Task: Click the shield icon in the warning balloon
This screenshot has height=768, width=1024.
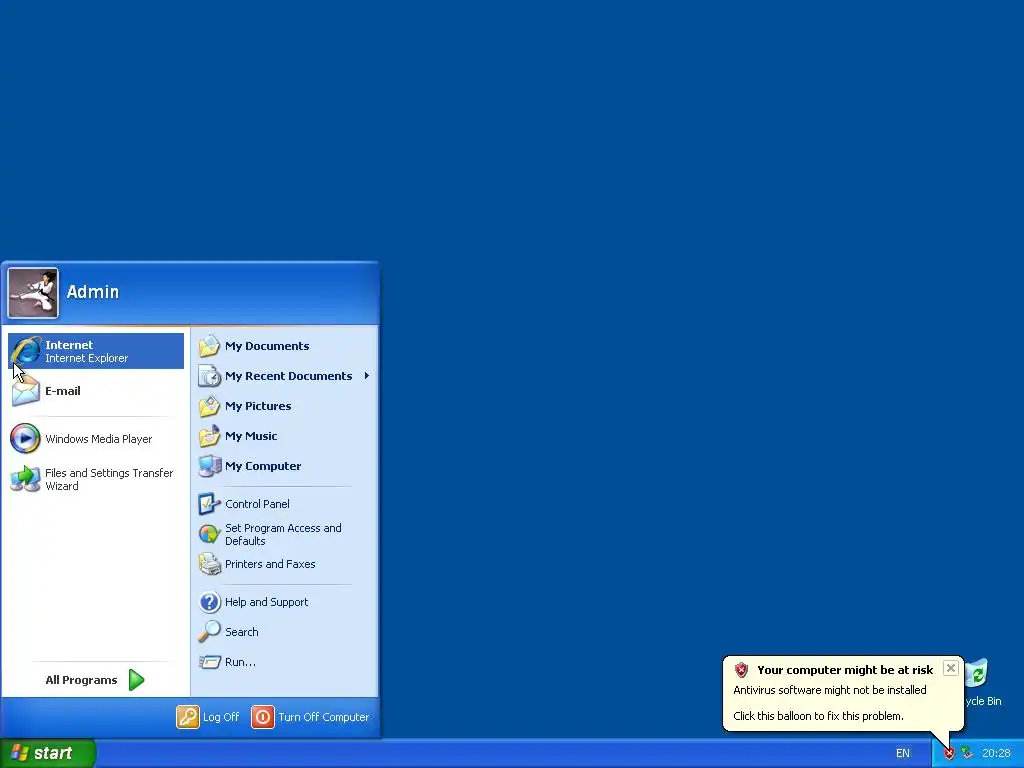Action: (741, 670)
